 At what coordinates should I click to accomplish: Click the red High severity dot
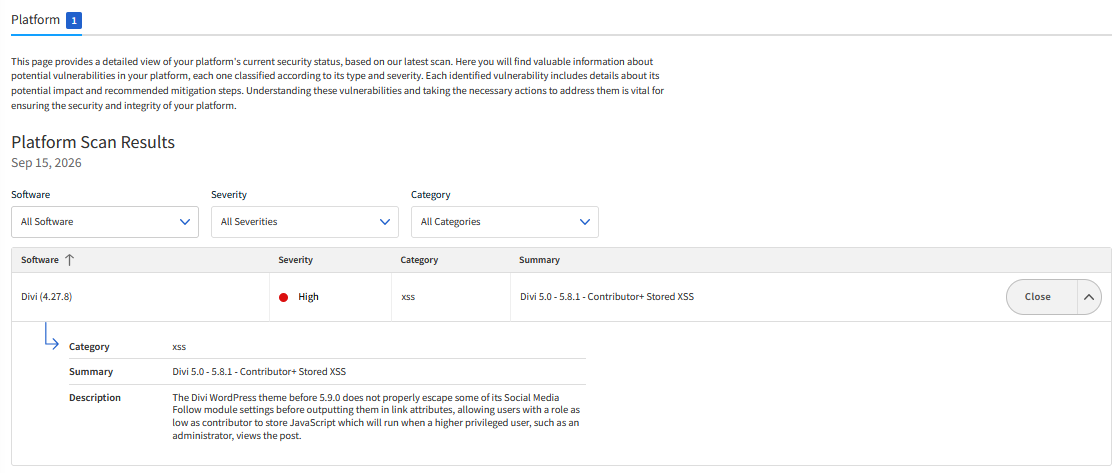coord(283,298)
